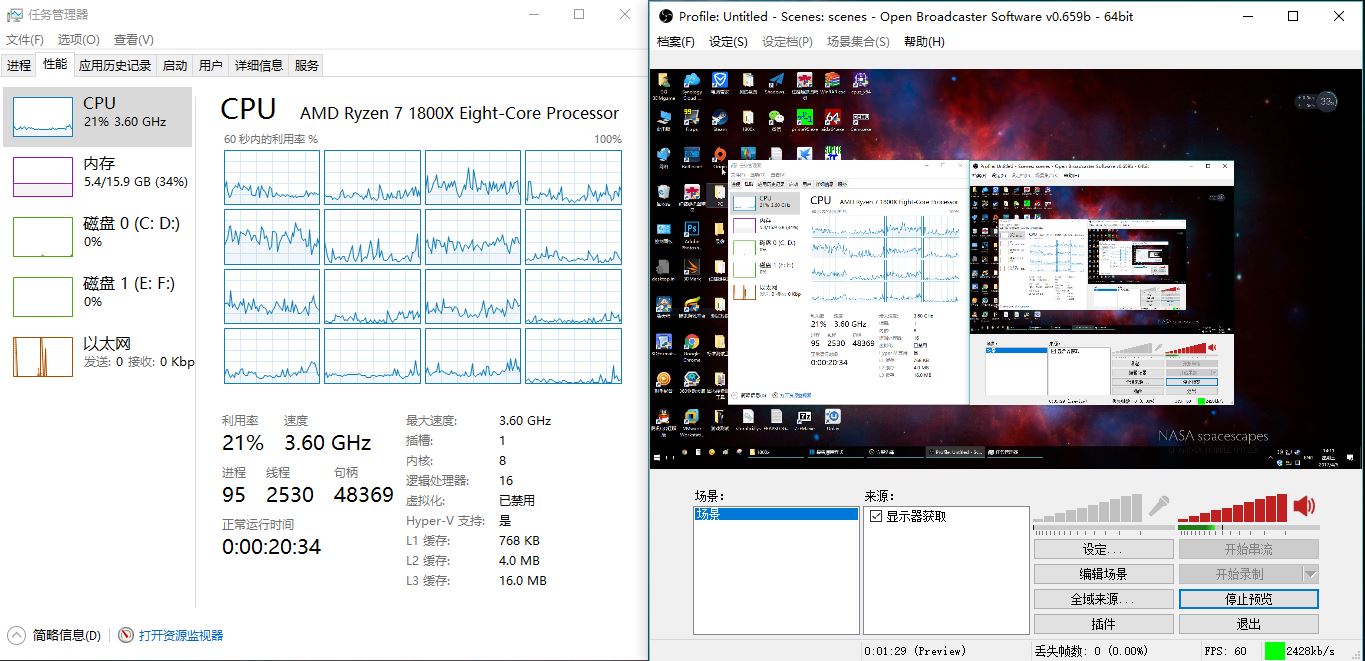
Task: Mute the microphone icon in OBS
Action: click(x=1159, y=506)
